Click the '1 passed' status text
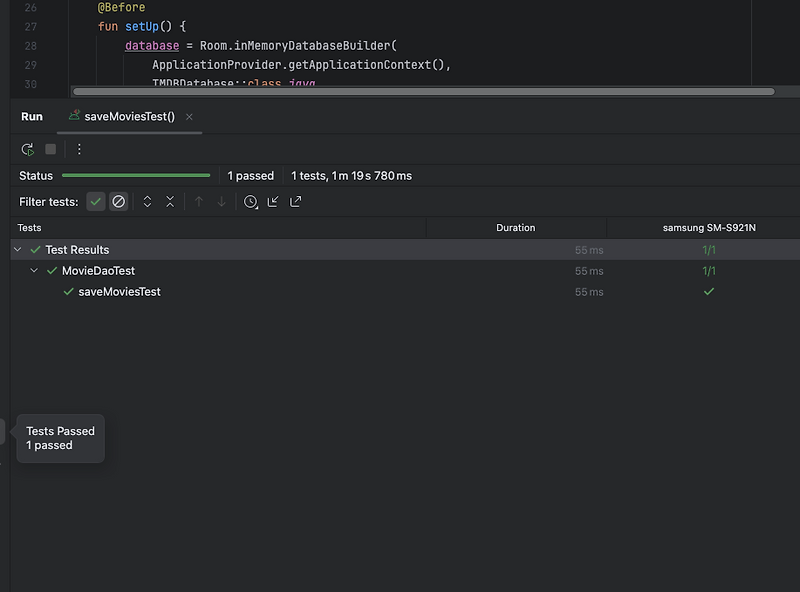Image resolution: width=800 pixels, height=592 pixels. pos(251,176)
